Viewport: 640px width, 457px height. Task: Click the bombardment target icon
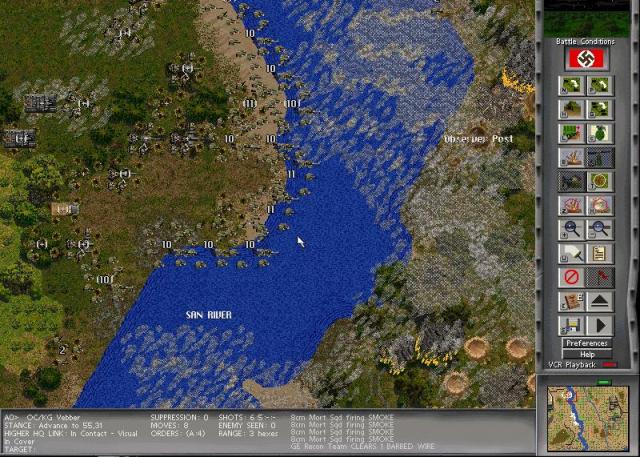tap(600, 181)
